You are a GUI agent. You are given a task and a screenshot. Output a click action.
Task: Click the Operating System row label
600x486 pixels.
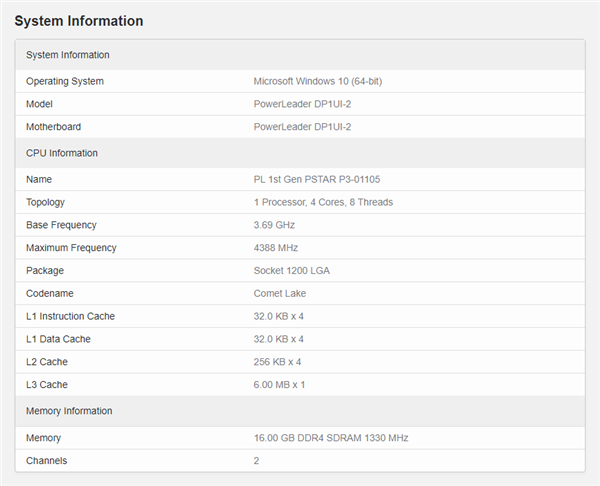[x=65, y=81]
